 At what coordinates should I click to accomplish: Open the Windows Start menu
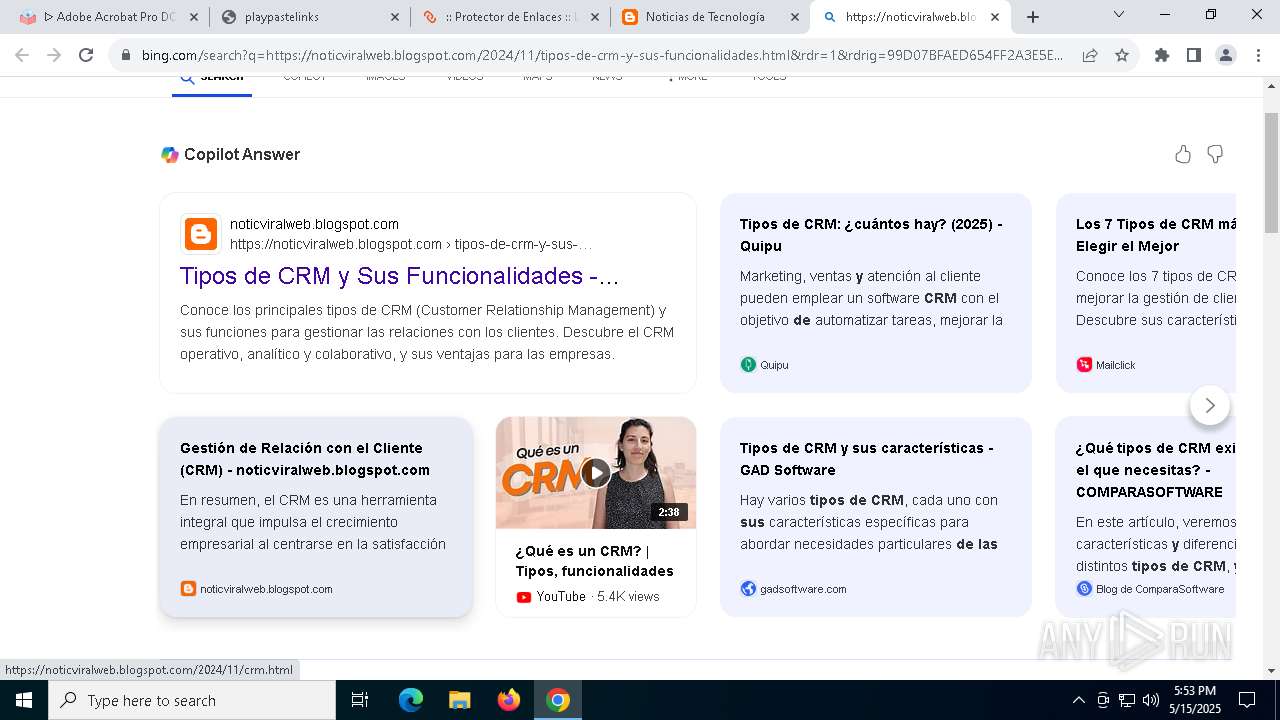[23, 700]
